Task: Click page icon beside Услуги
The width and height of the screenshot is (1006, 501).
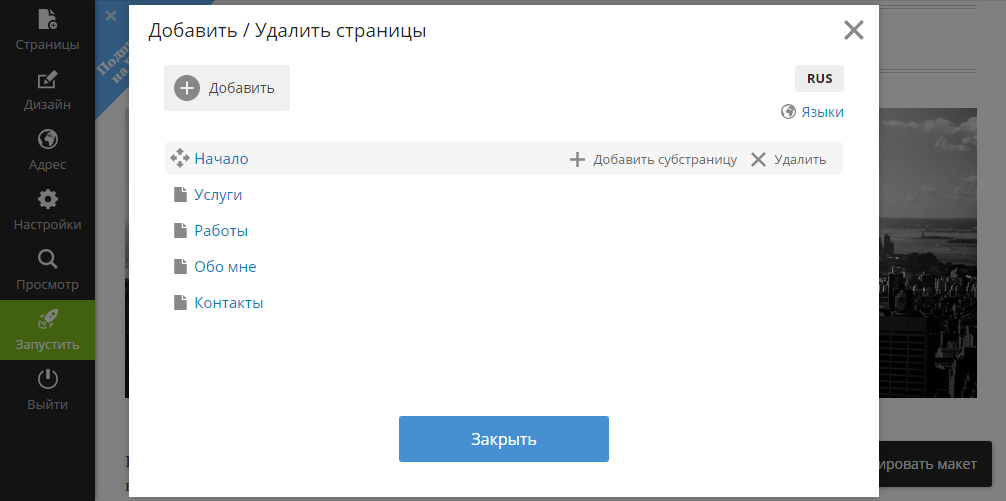Action: click(180, 194)
